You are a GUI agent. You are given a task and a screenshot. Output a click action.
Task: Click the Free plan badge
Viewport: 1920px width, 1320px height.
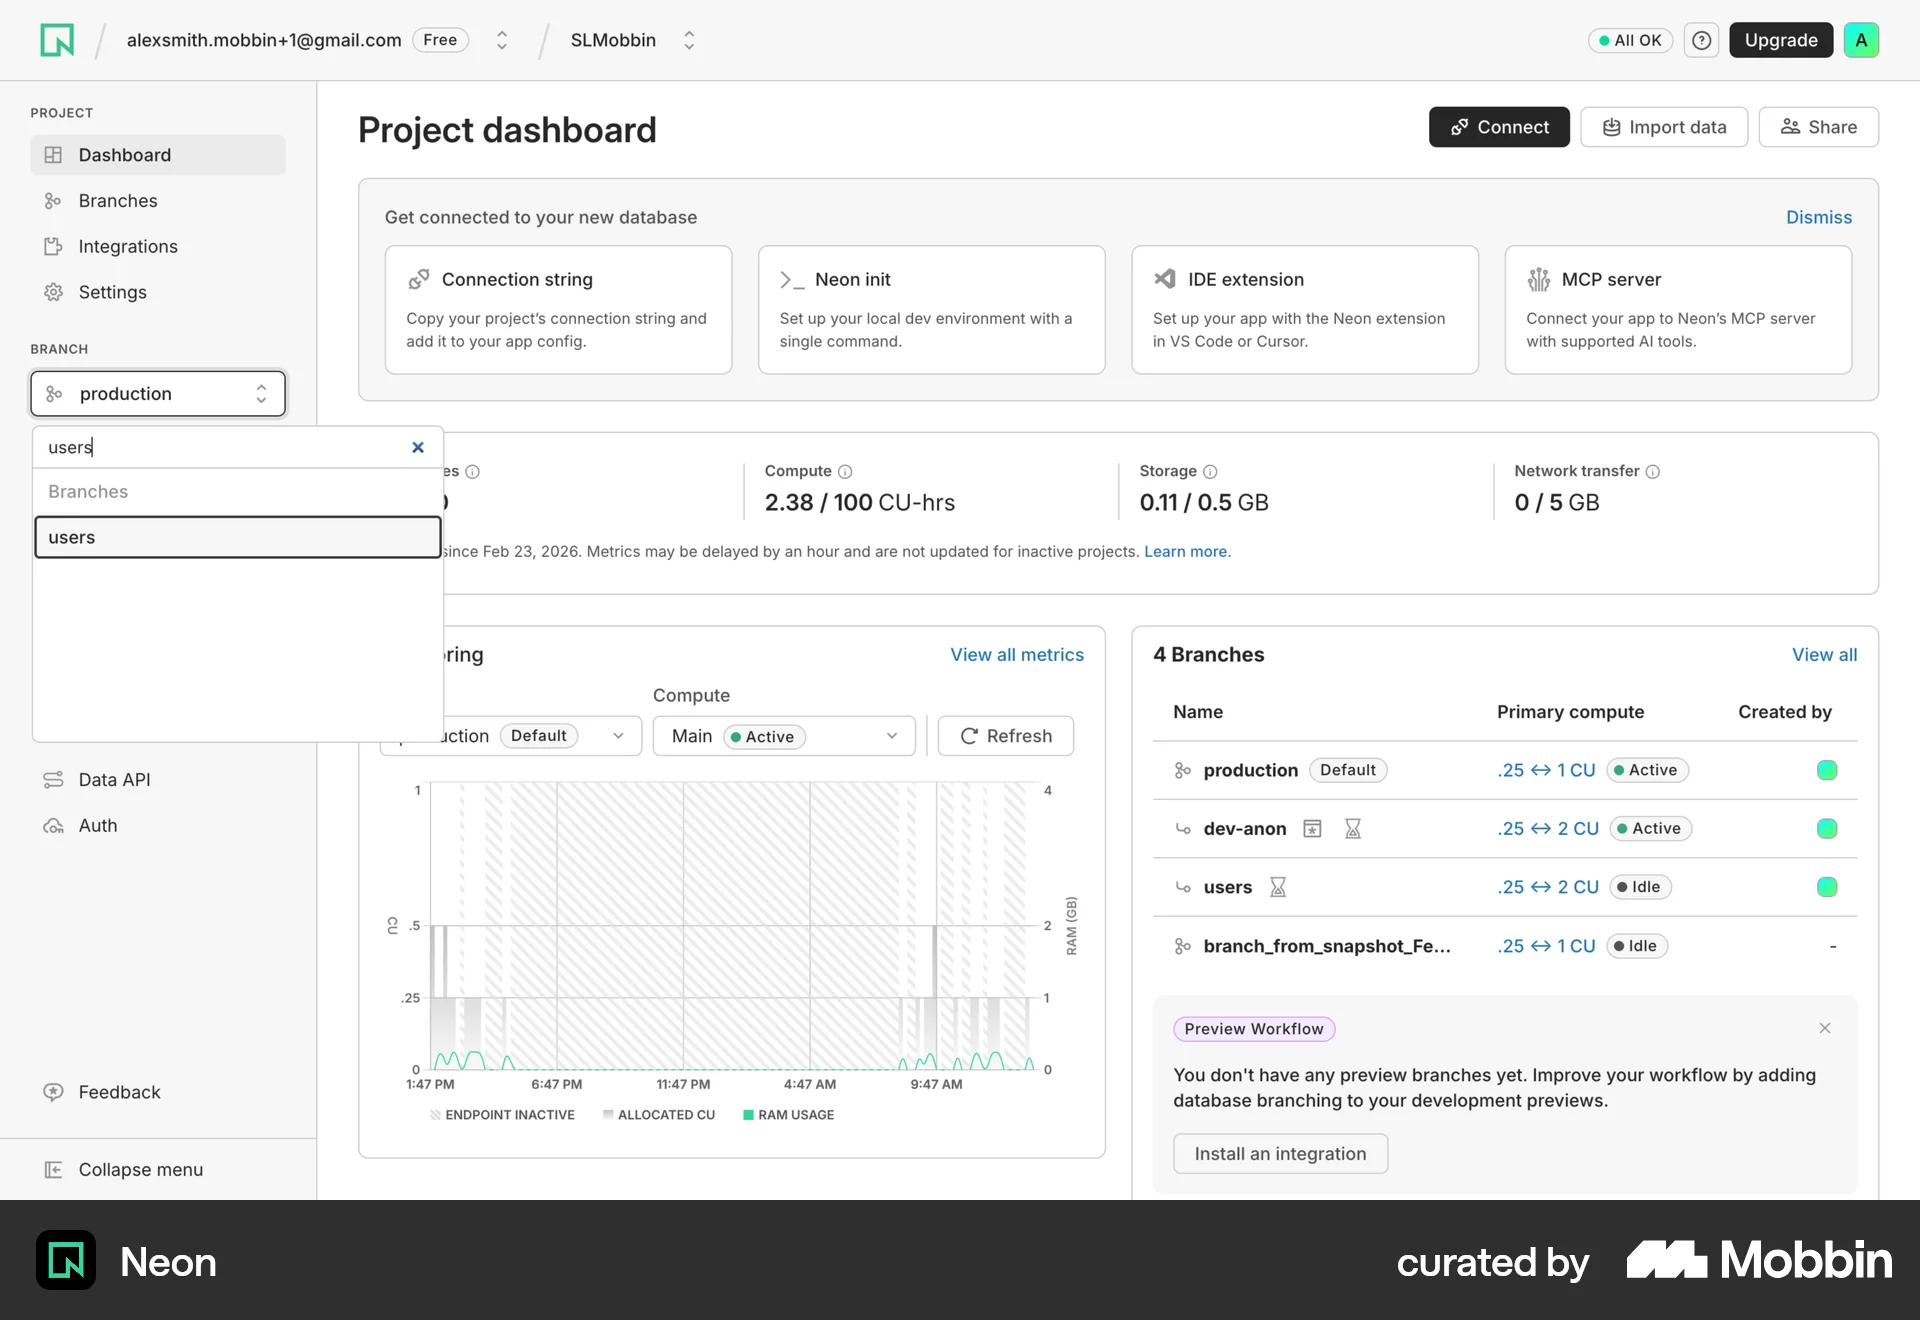tap(440, 40)
